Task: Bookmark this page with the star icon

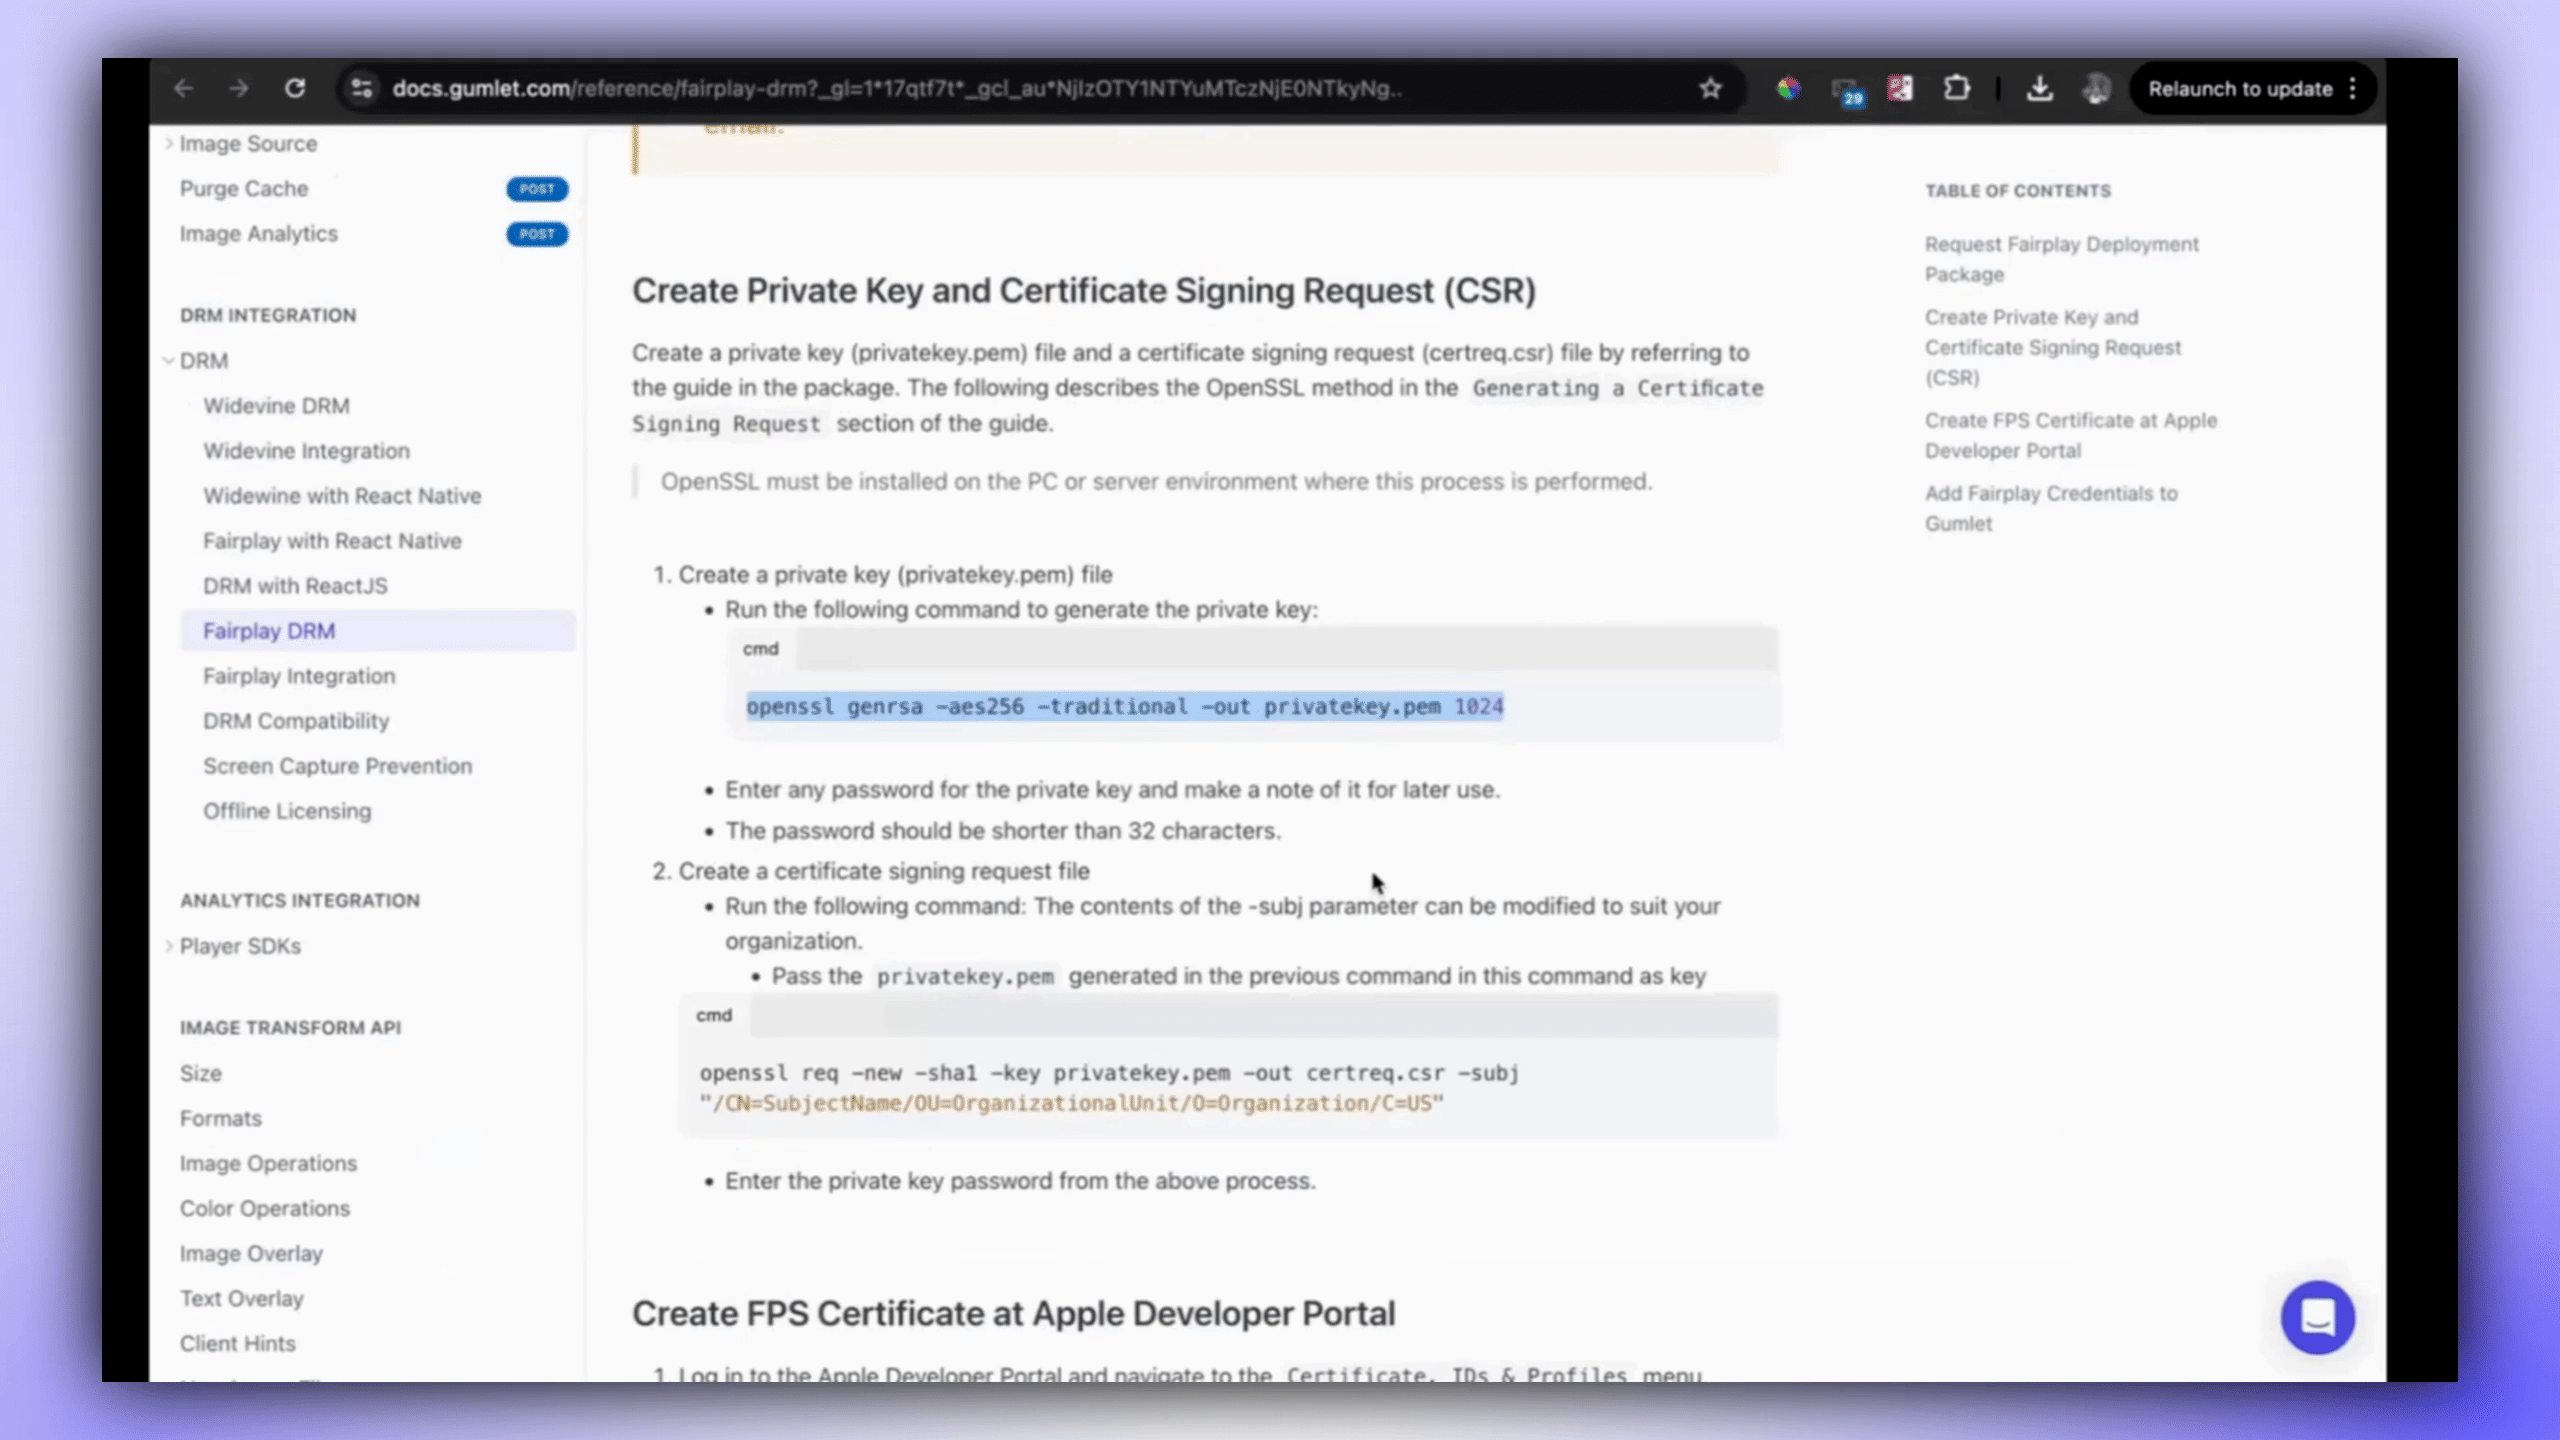Action: [1710, 88]
